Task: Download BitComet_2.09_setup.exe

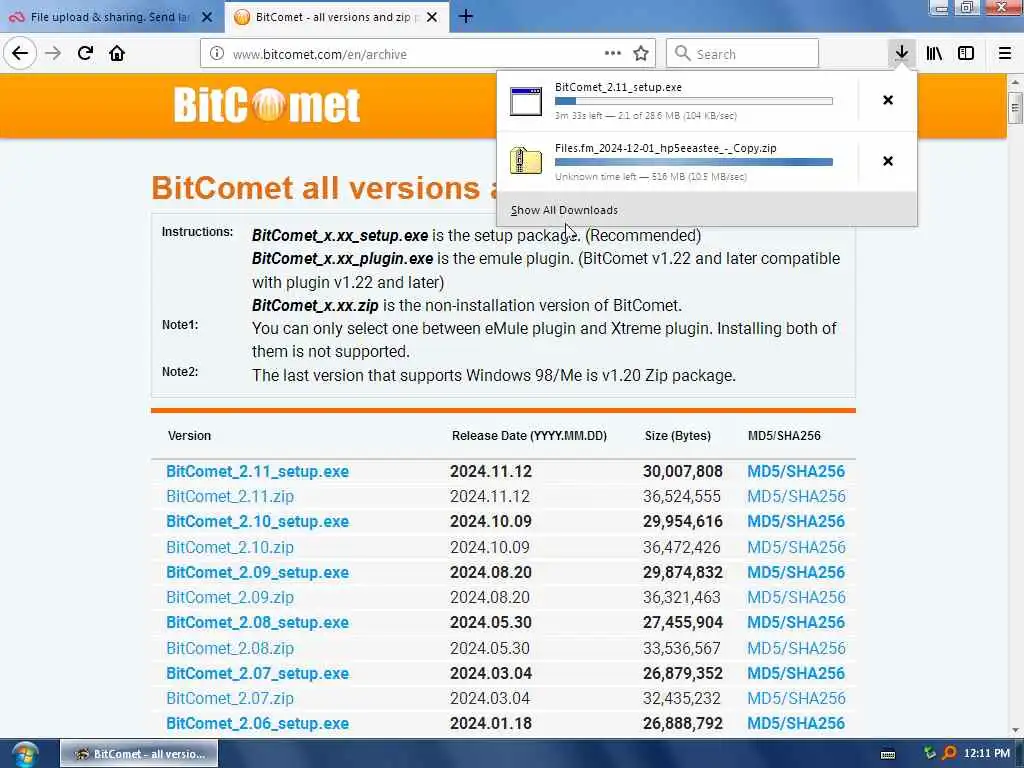Action: coord(257,572)
